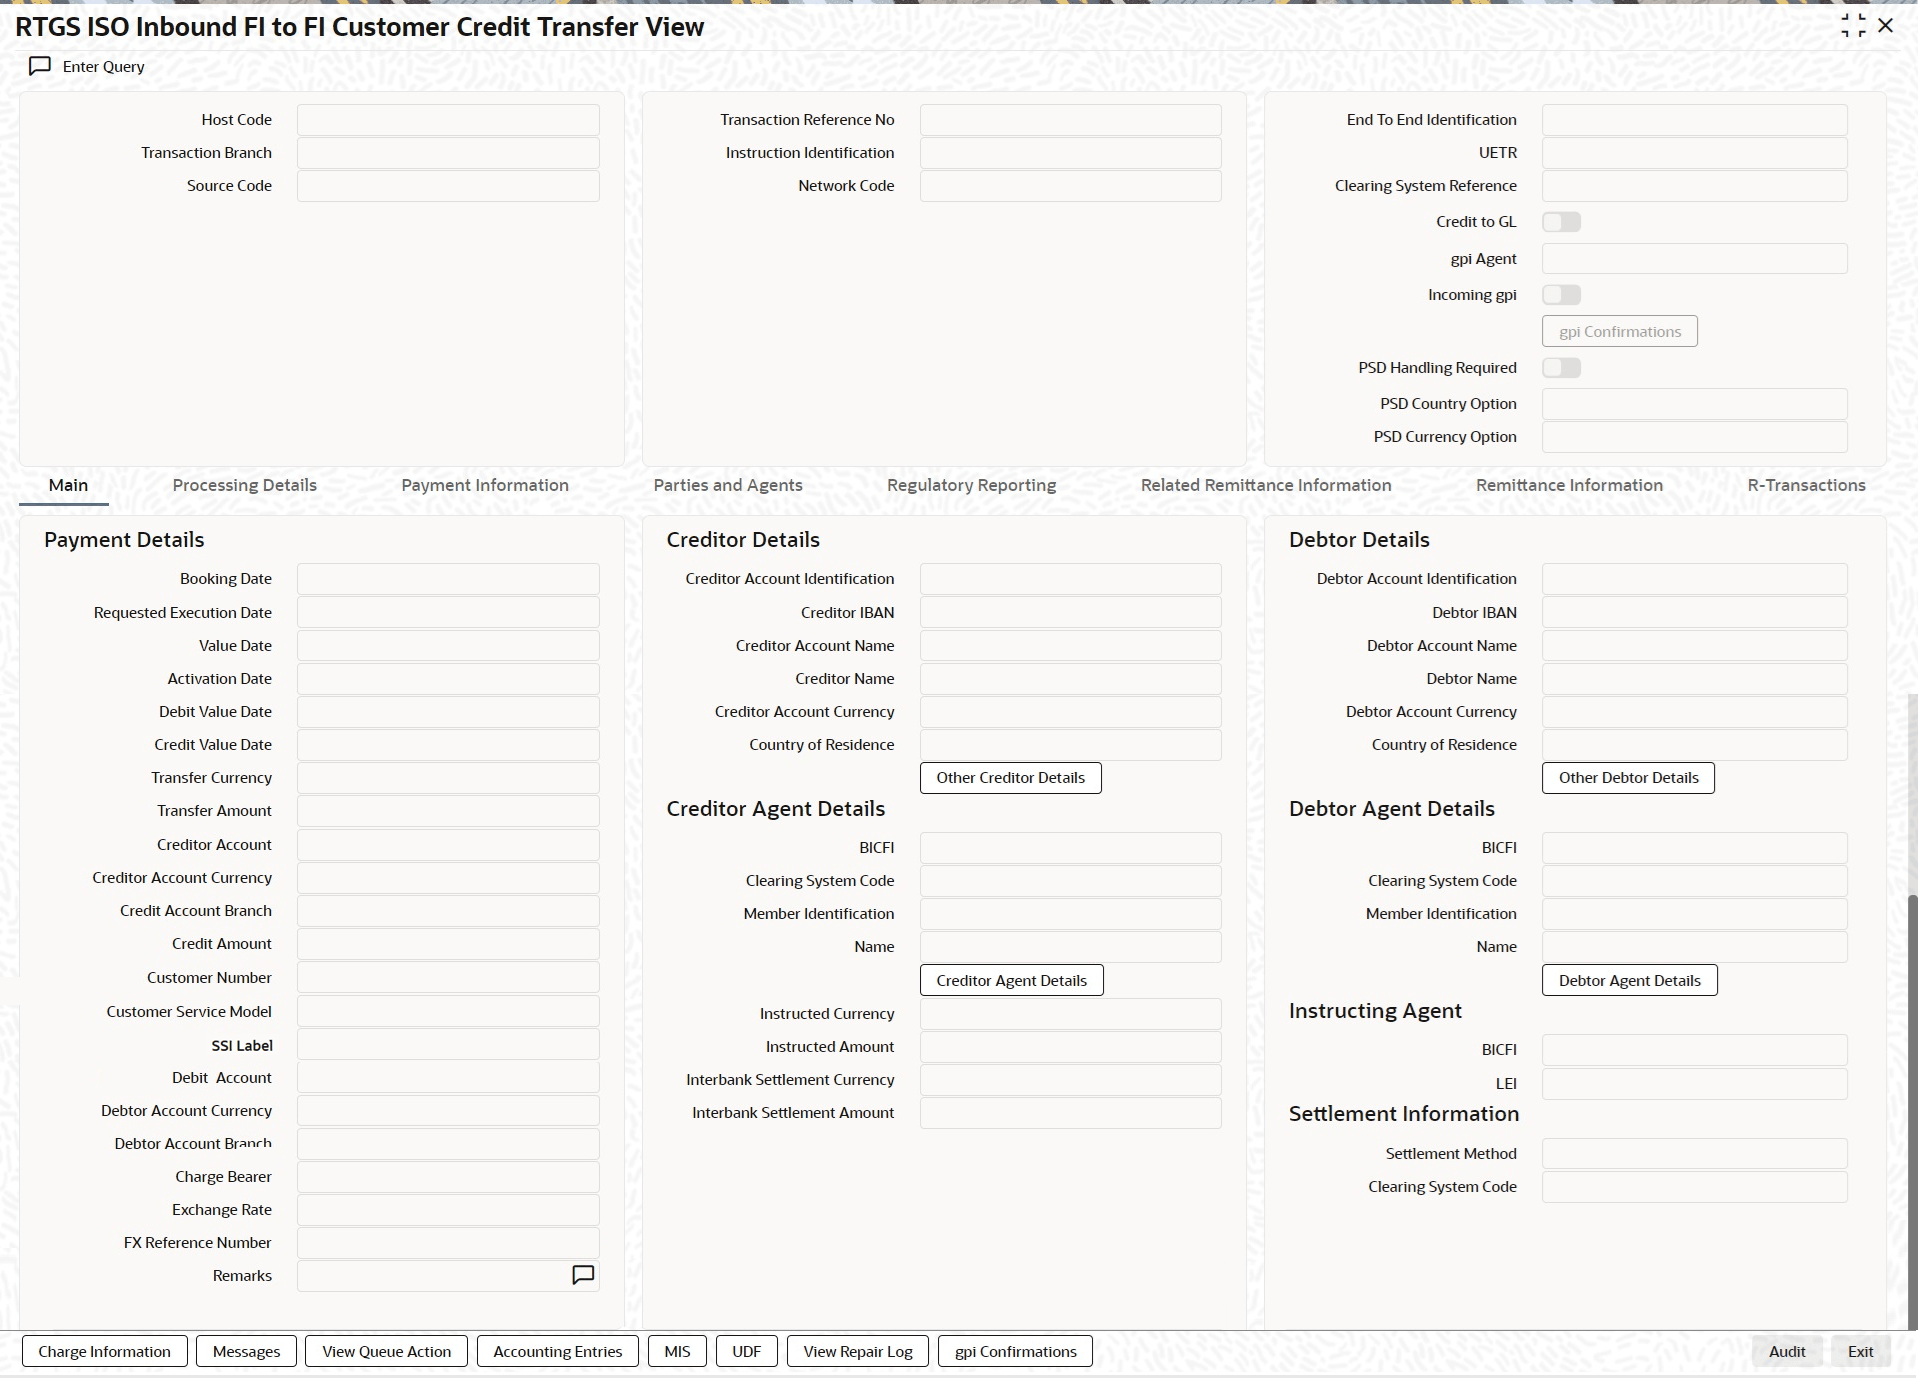Image resolution: width=1918 pixels, height=1379 pixels.
Task: Open the Payment Information tab
Action: click(485, 485)
